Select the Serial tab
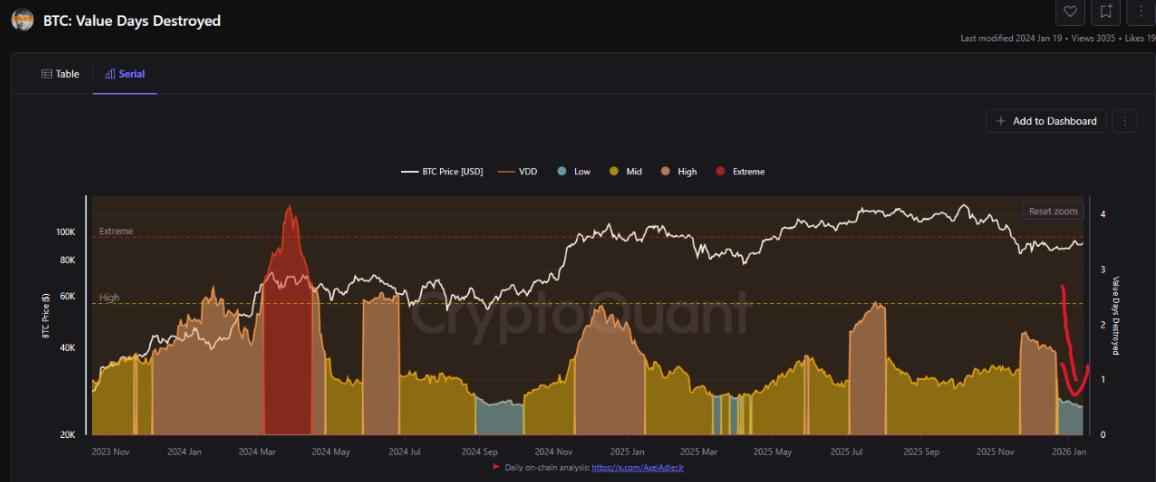 [125, 74]
